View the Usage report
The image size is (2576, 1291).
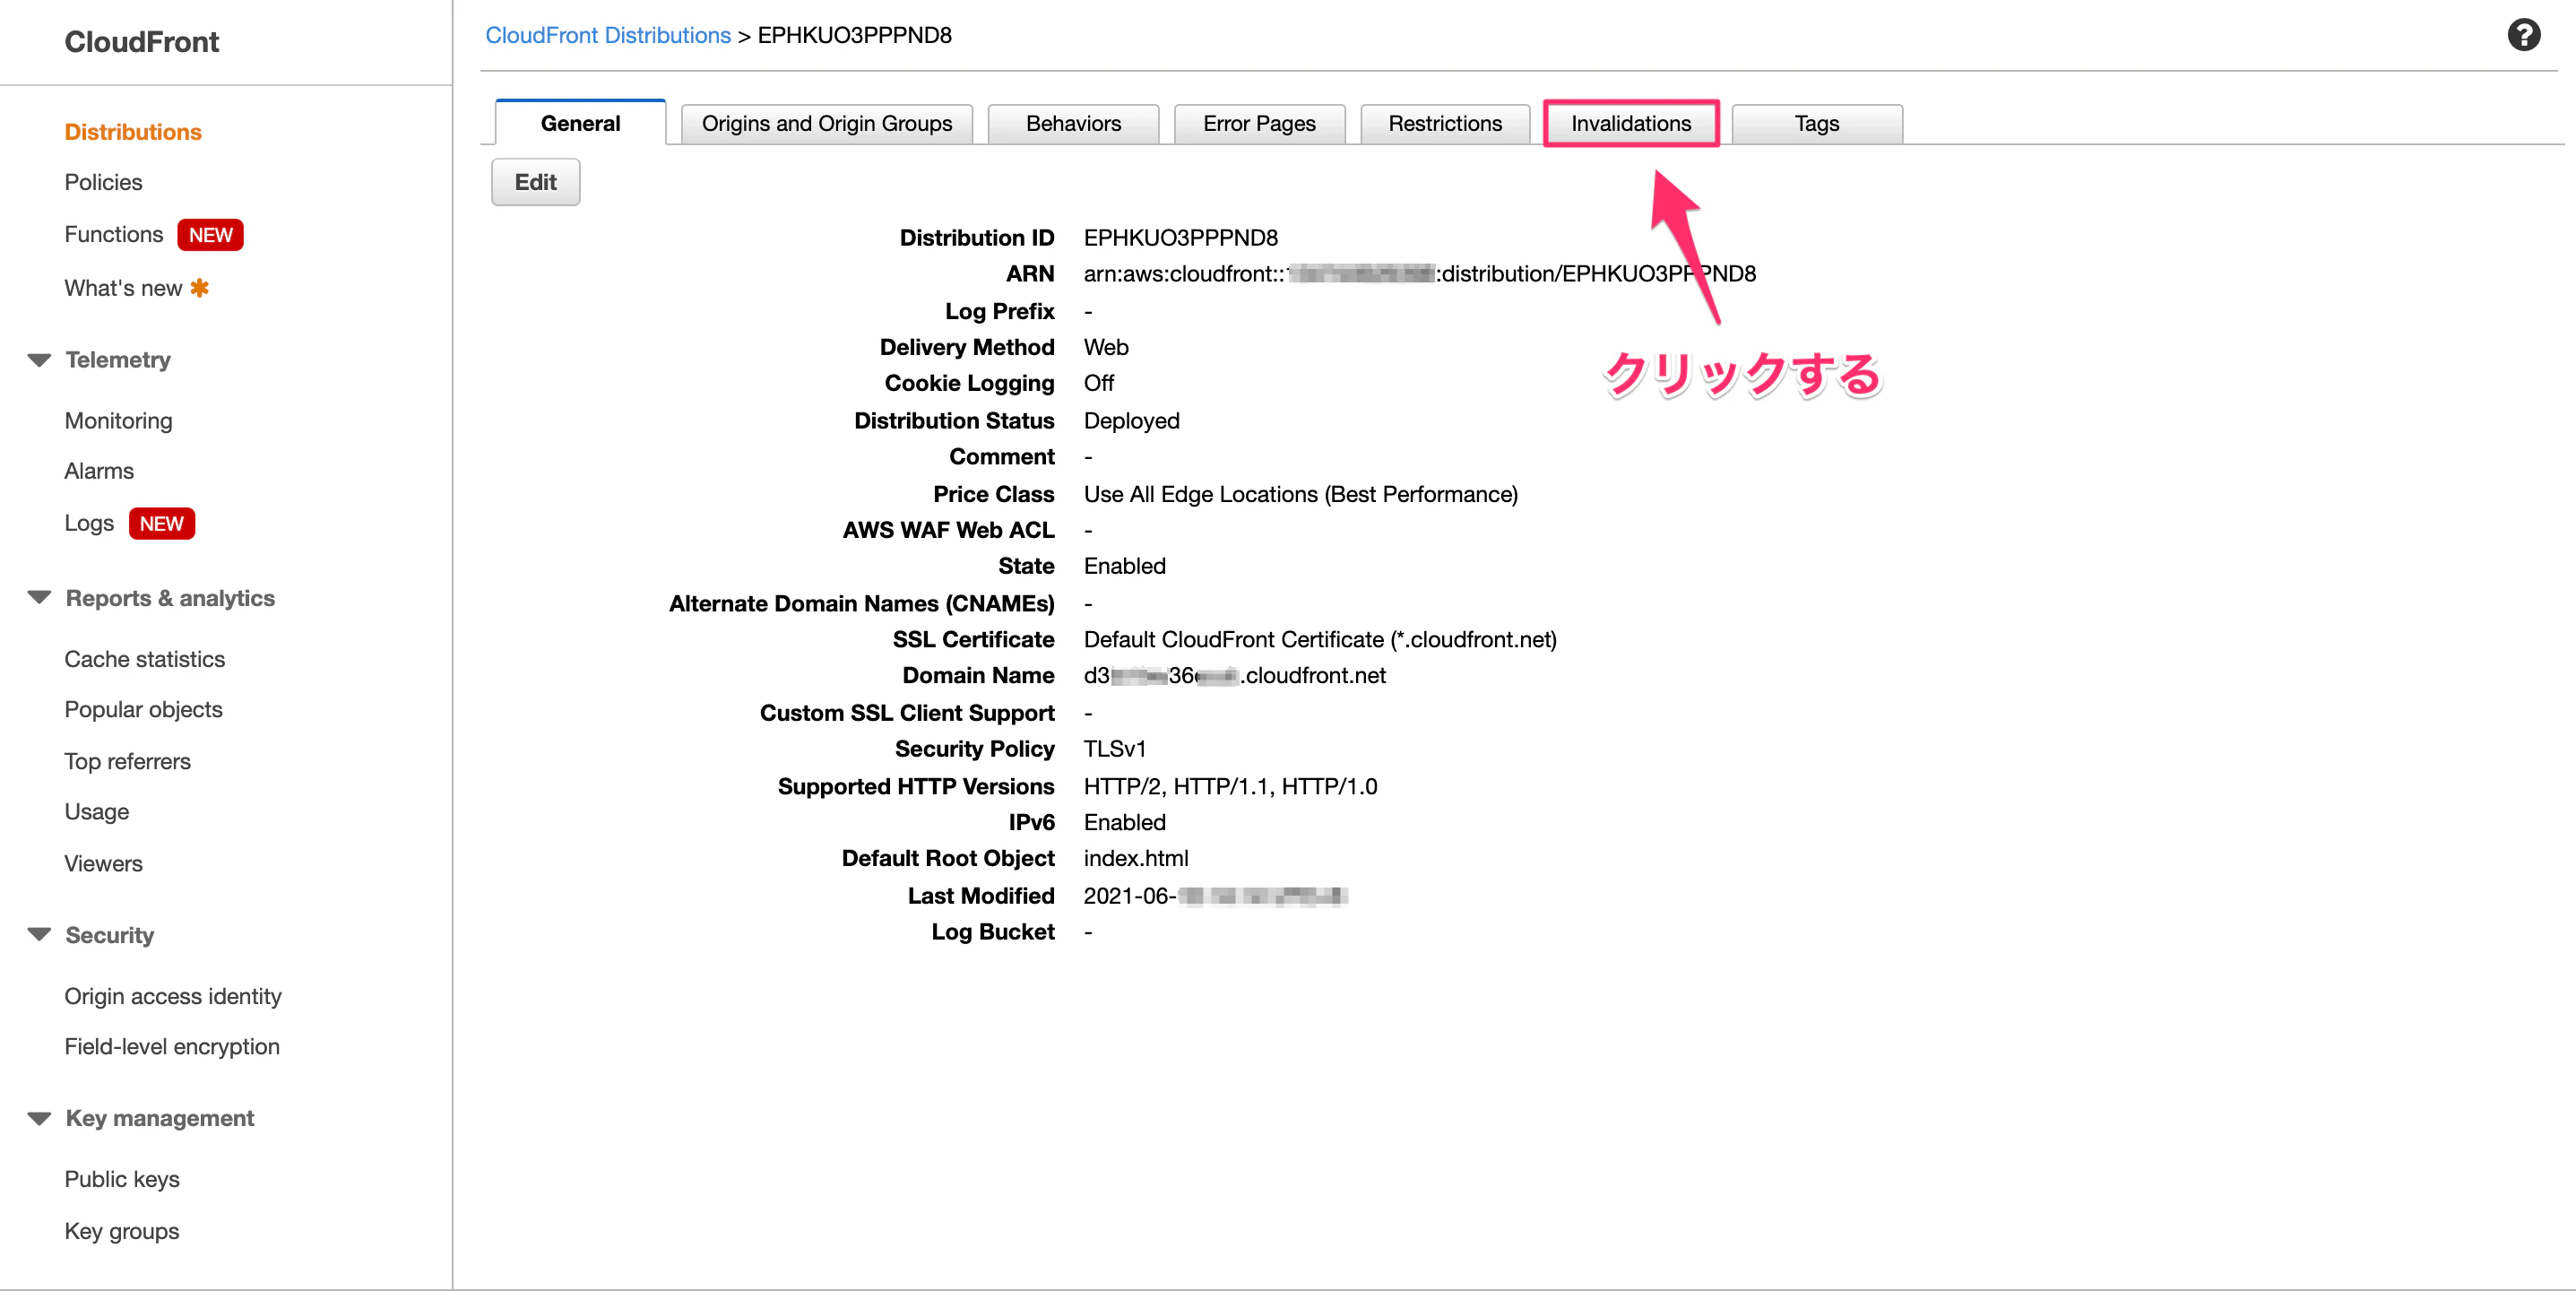point(97,811)
